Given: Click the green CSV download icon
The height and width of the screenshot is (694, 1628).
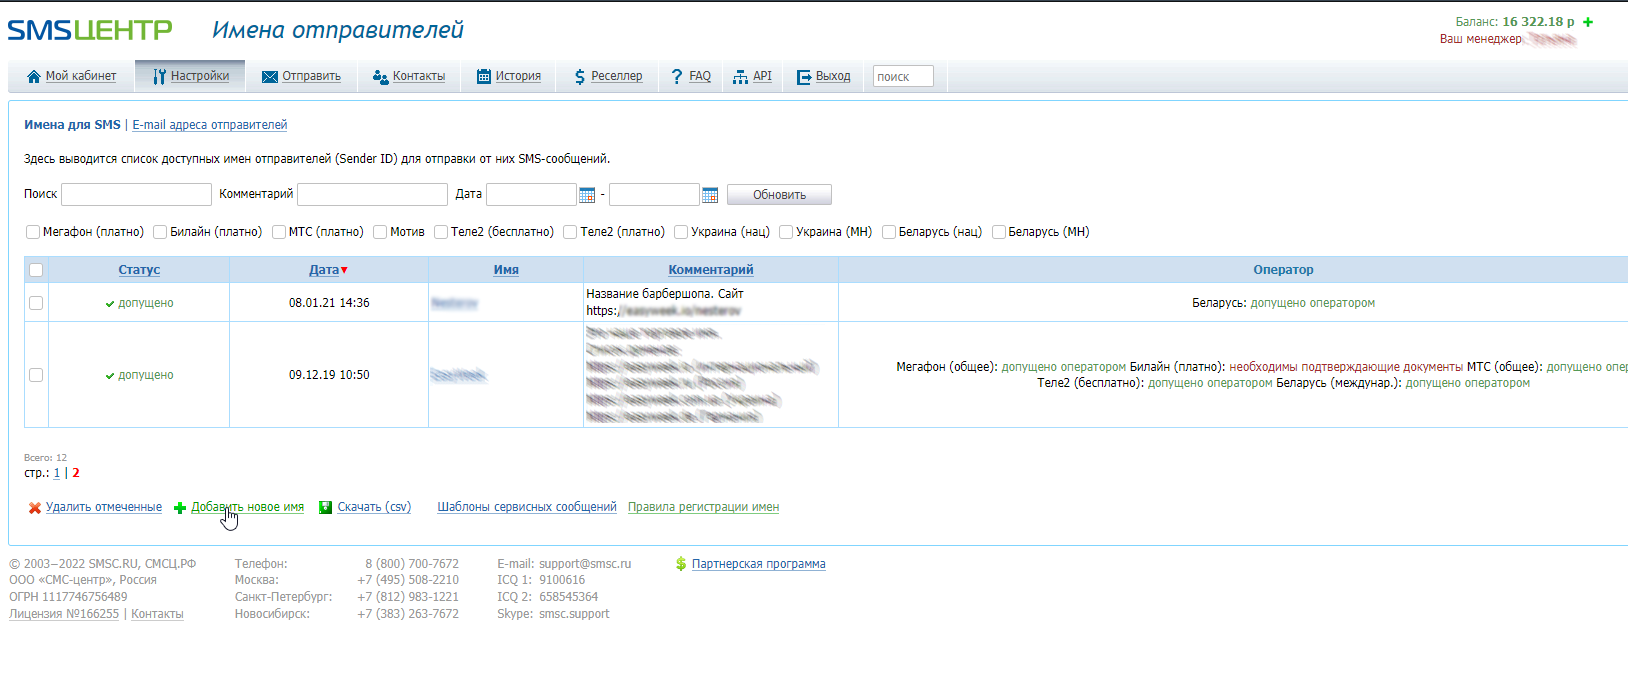Looking at the screenshot, I should click(325, 508).
